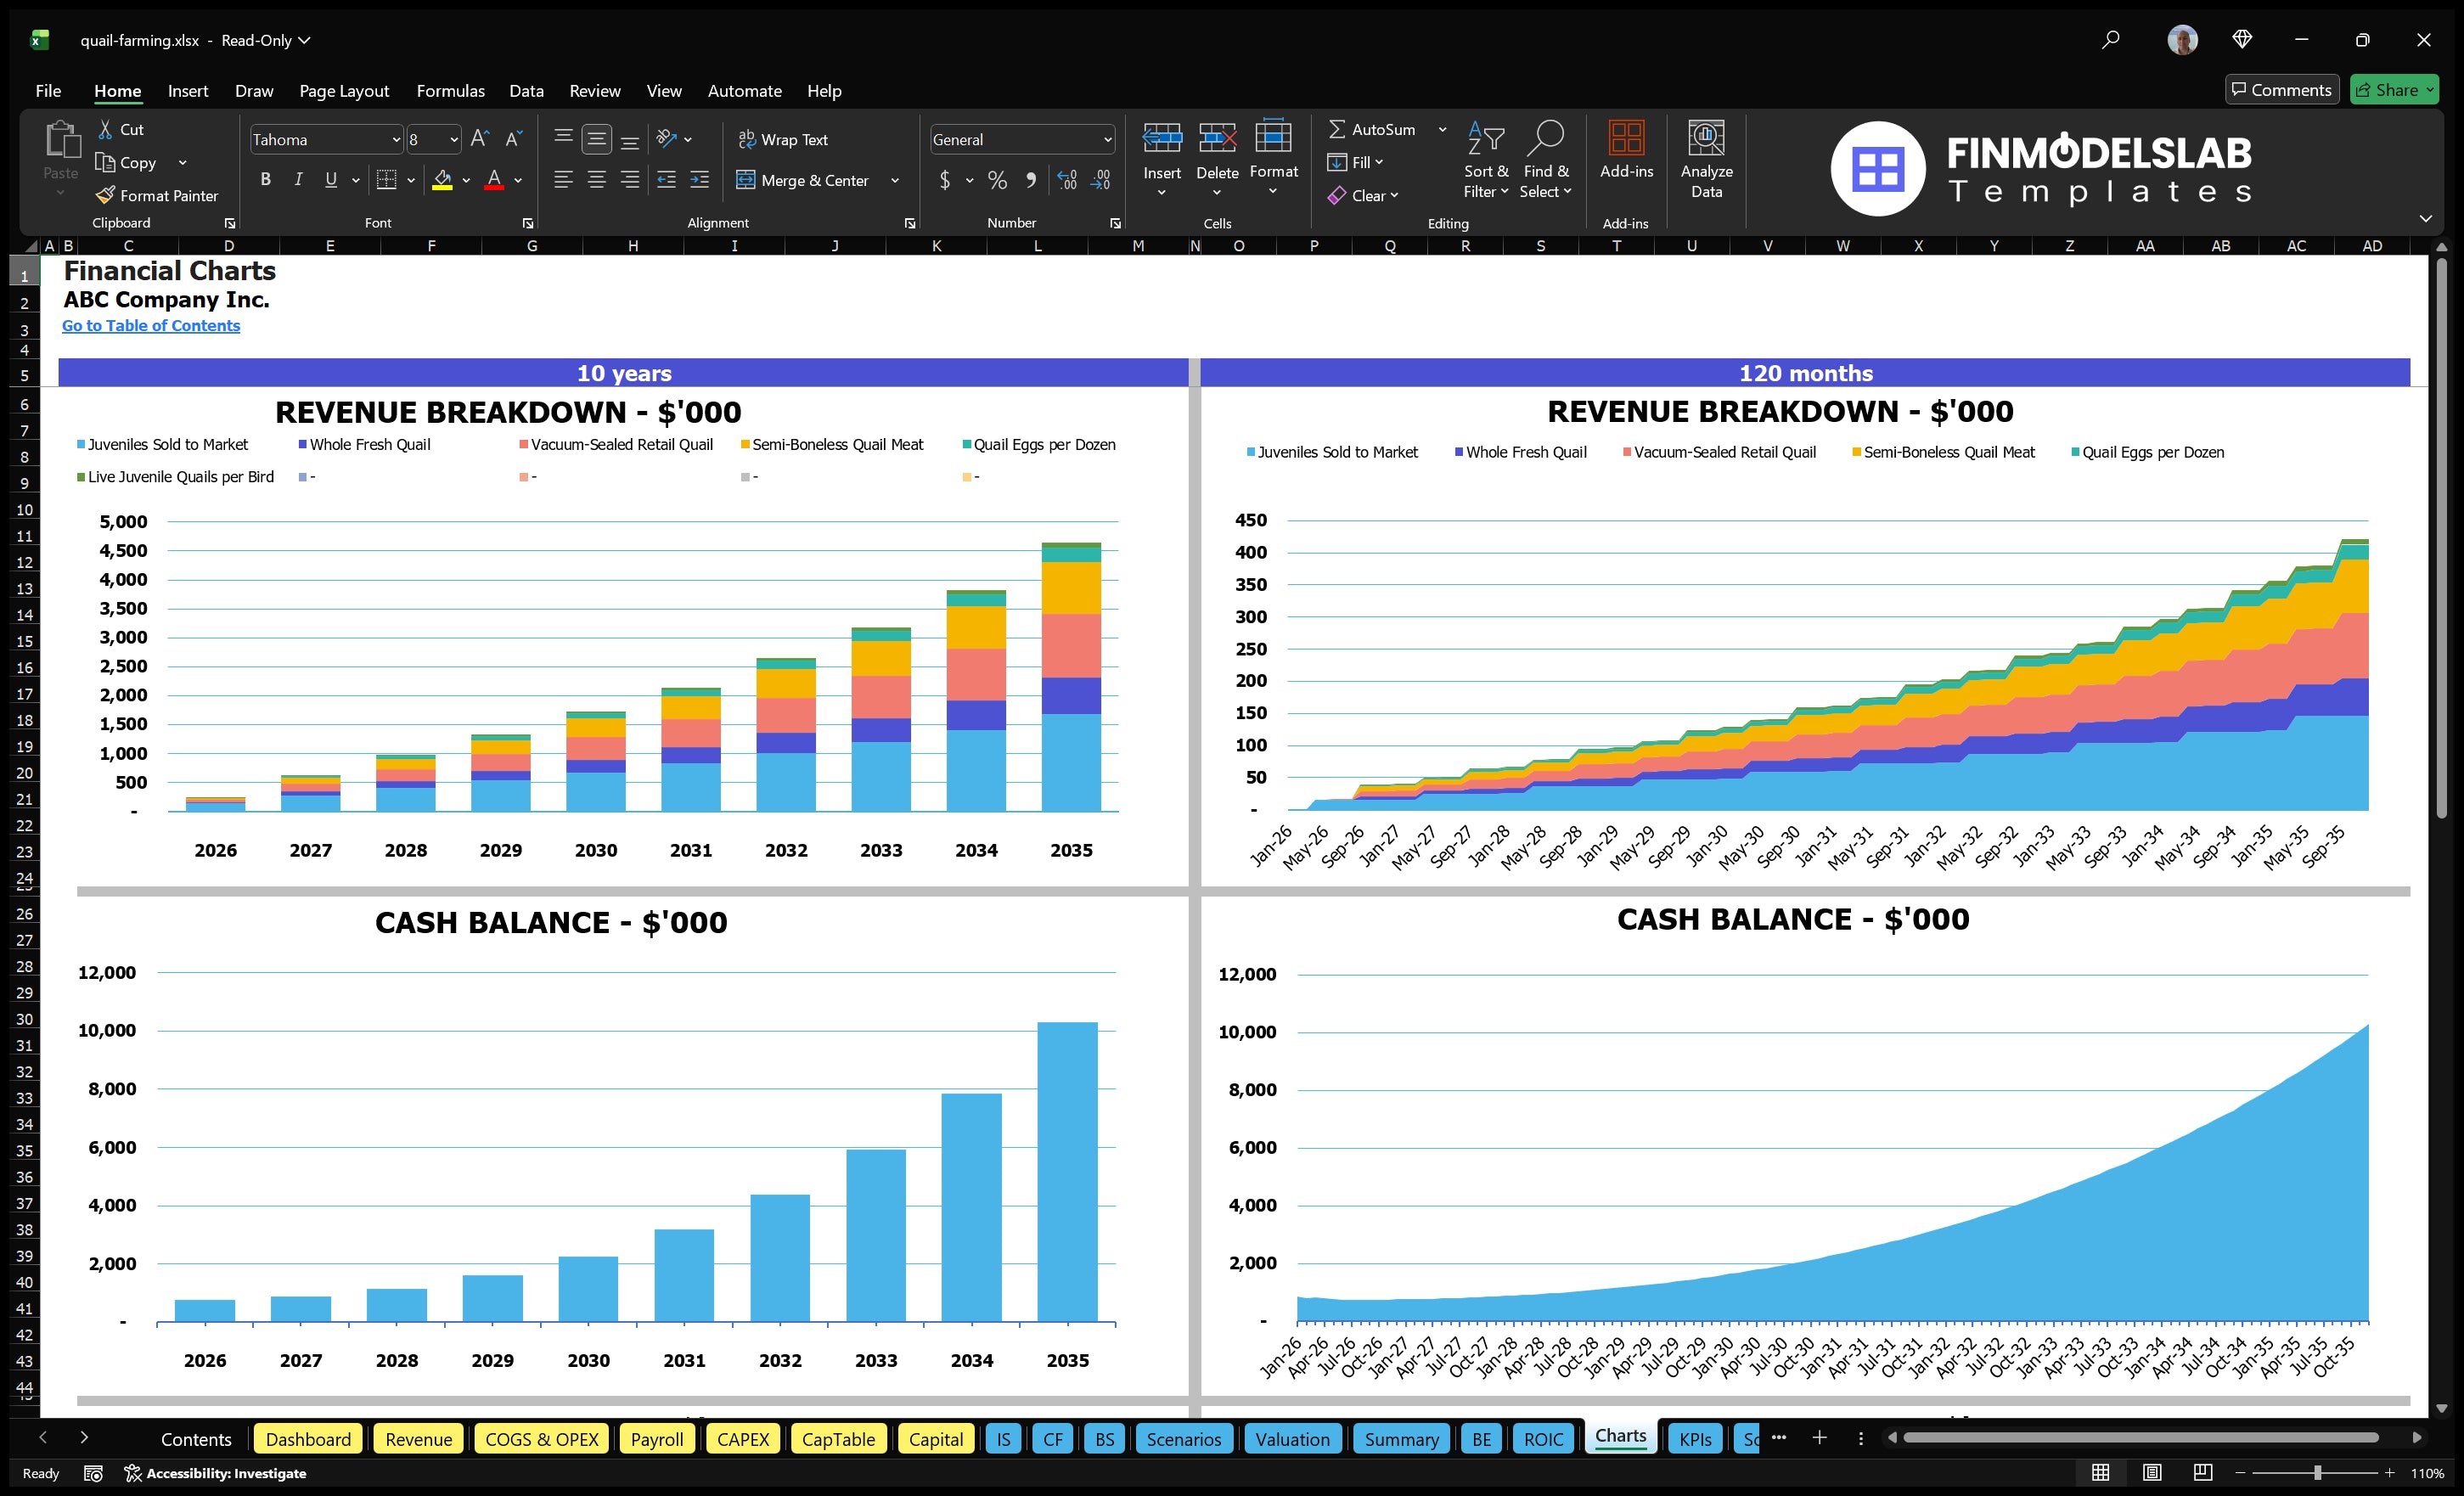Click Increase Decimal
2464x1496 pixels.
(x=1066, y=181)
